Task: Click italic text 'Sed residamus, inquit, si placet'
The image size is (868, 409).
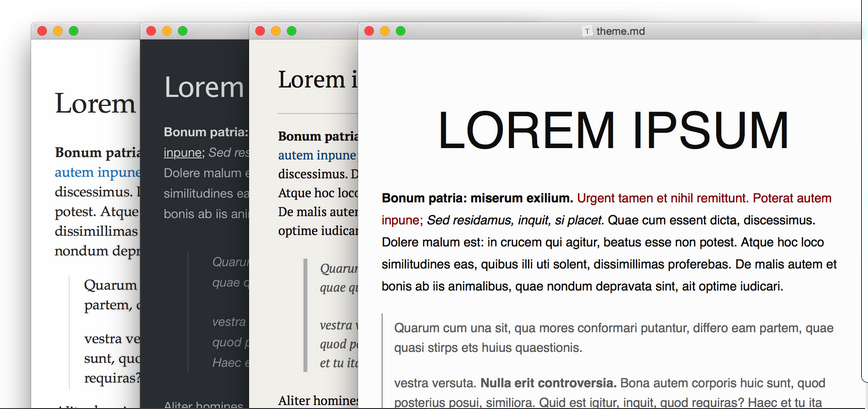Action: point(514,220)
